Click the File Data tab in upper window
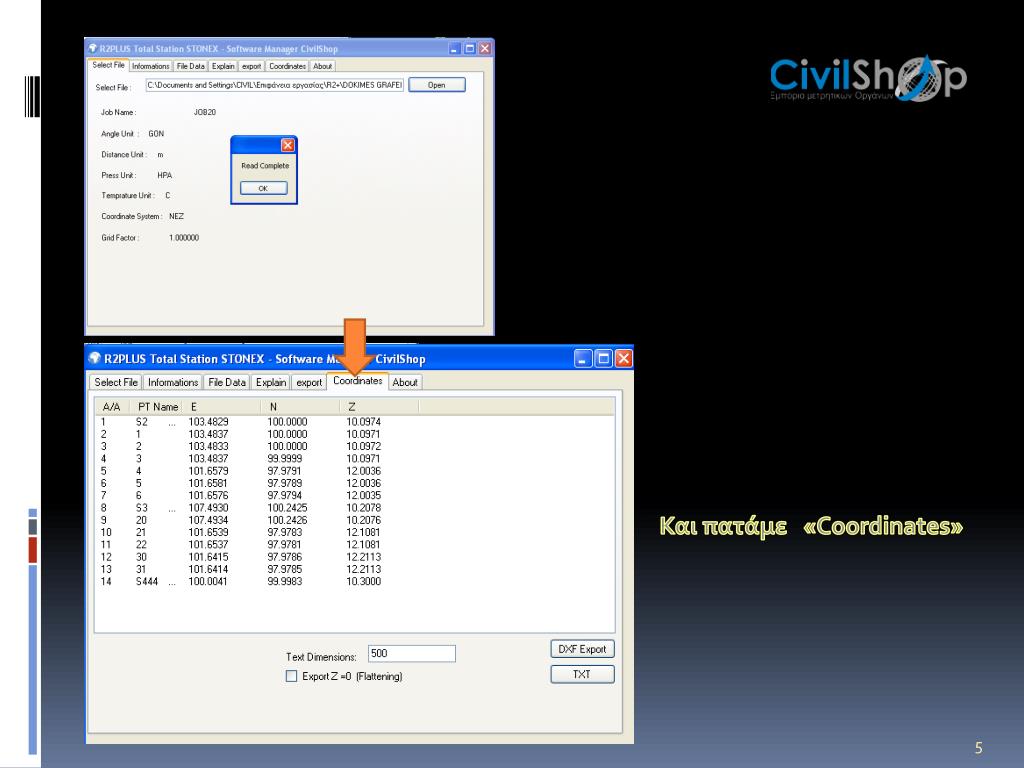This screenshot has height=768, width=1024. pyautogui.click(x=191, y=66)
